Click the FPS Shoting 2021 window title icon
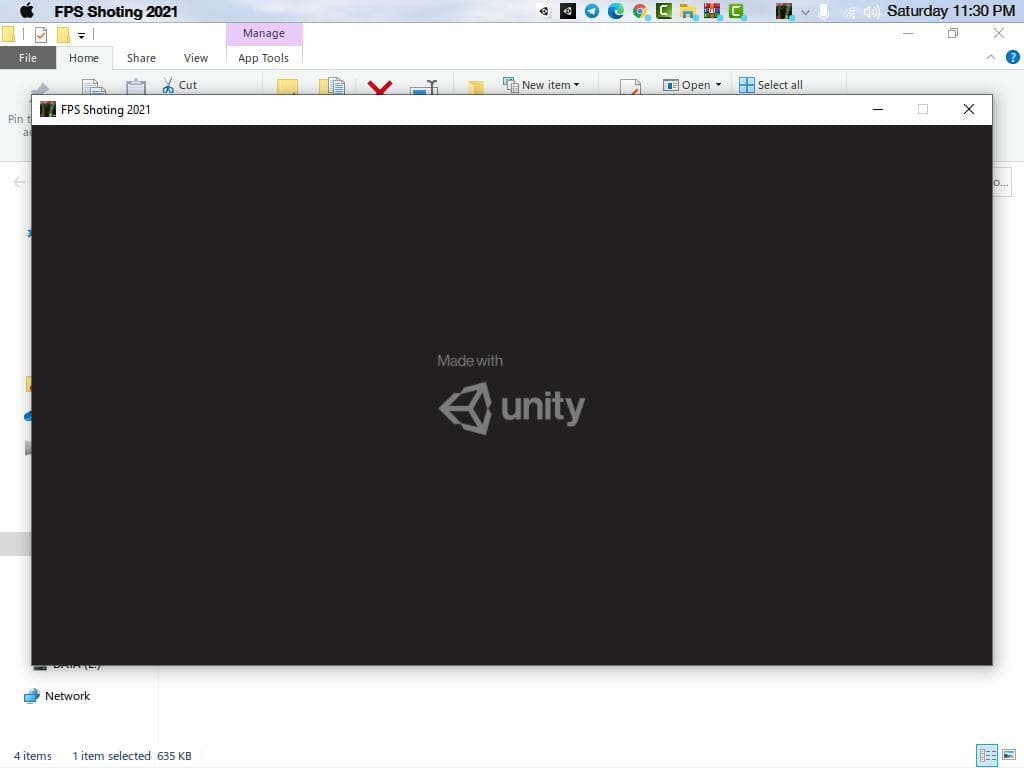The image size is (1024, 768). point(48,109)
